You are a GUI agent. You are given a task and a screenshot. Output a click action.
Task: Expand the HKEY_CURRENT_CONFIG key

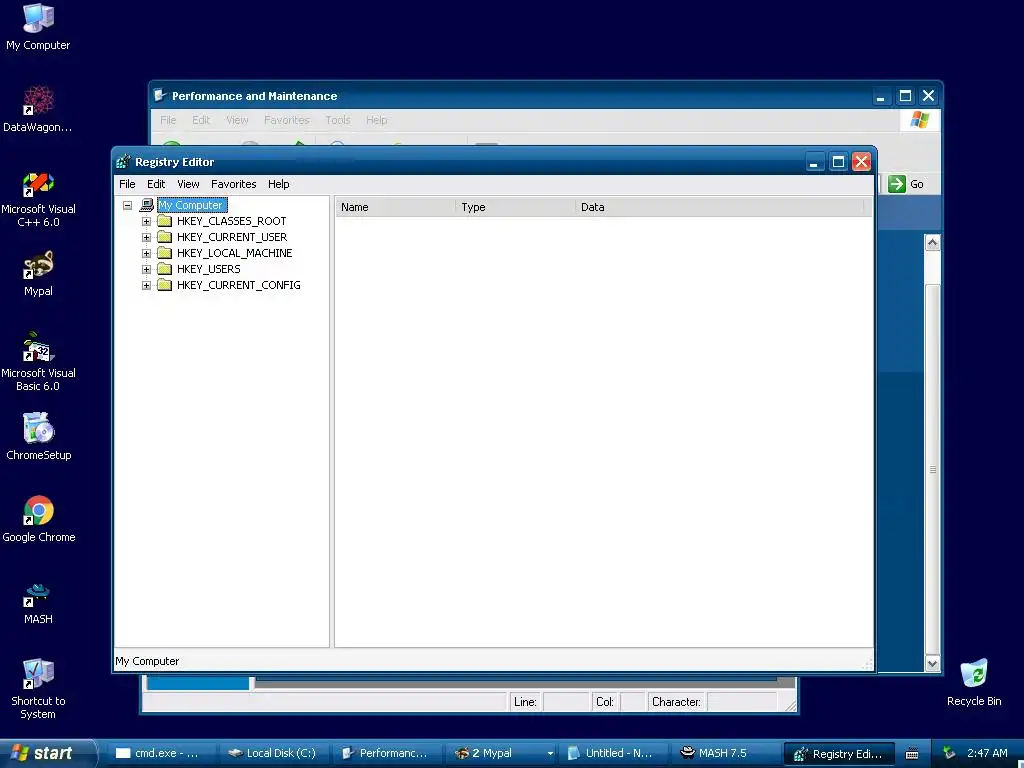coord(146,285)
